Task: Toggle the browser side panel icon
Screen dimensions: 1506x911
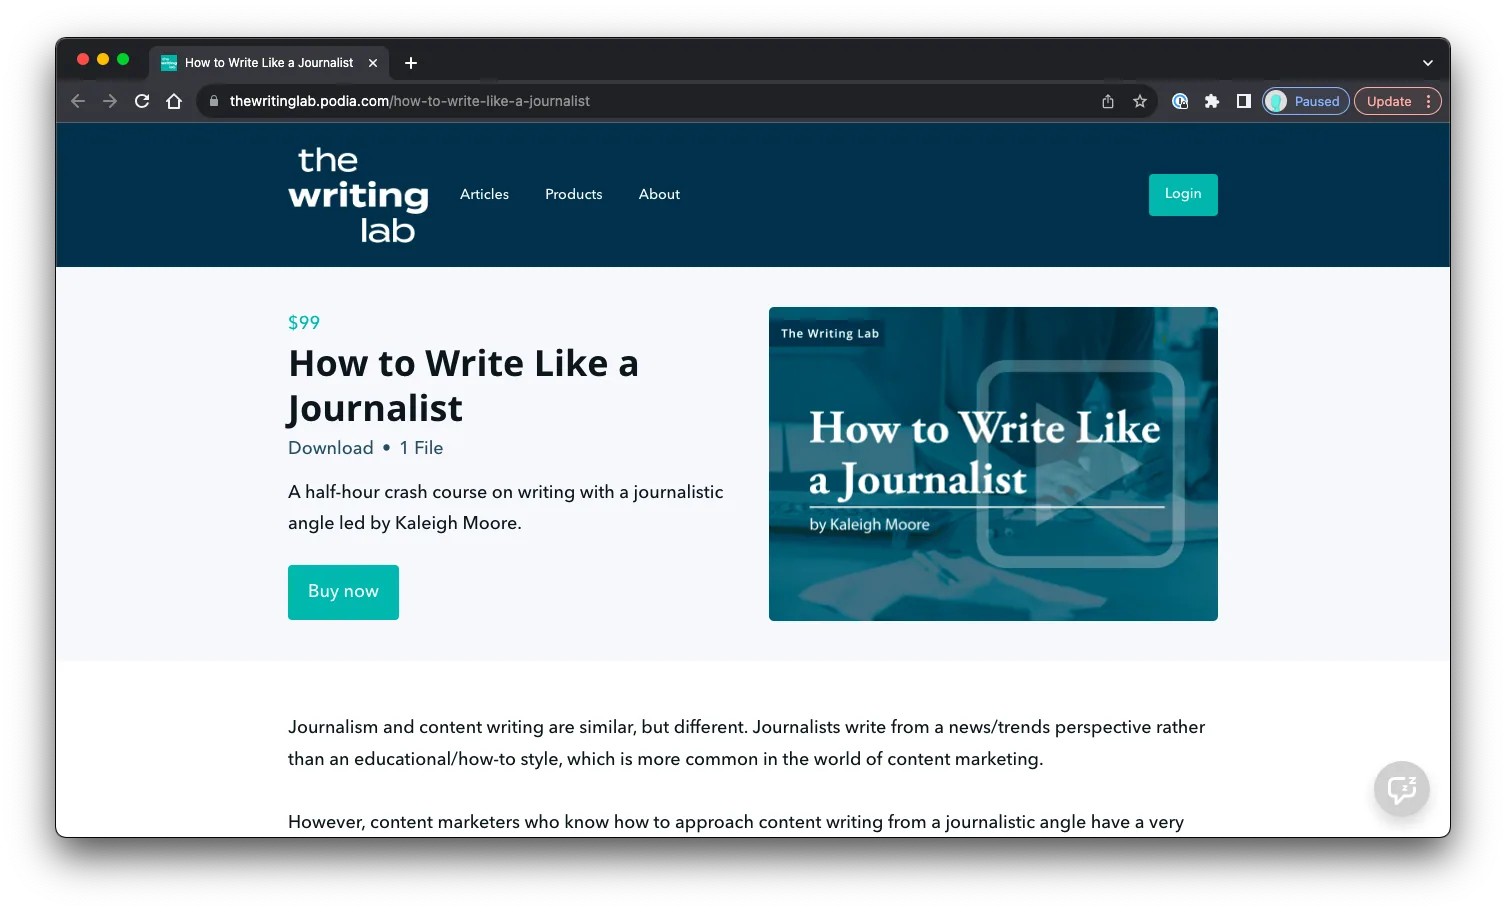Action: click(1244, 101)
